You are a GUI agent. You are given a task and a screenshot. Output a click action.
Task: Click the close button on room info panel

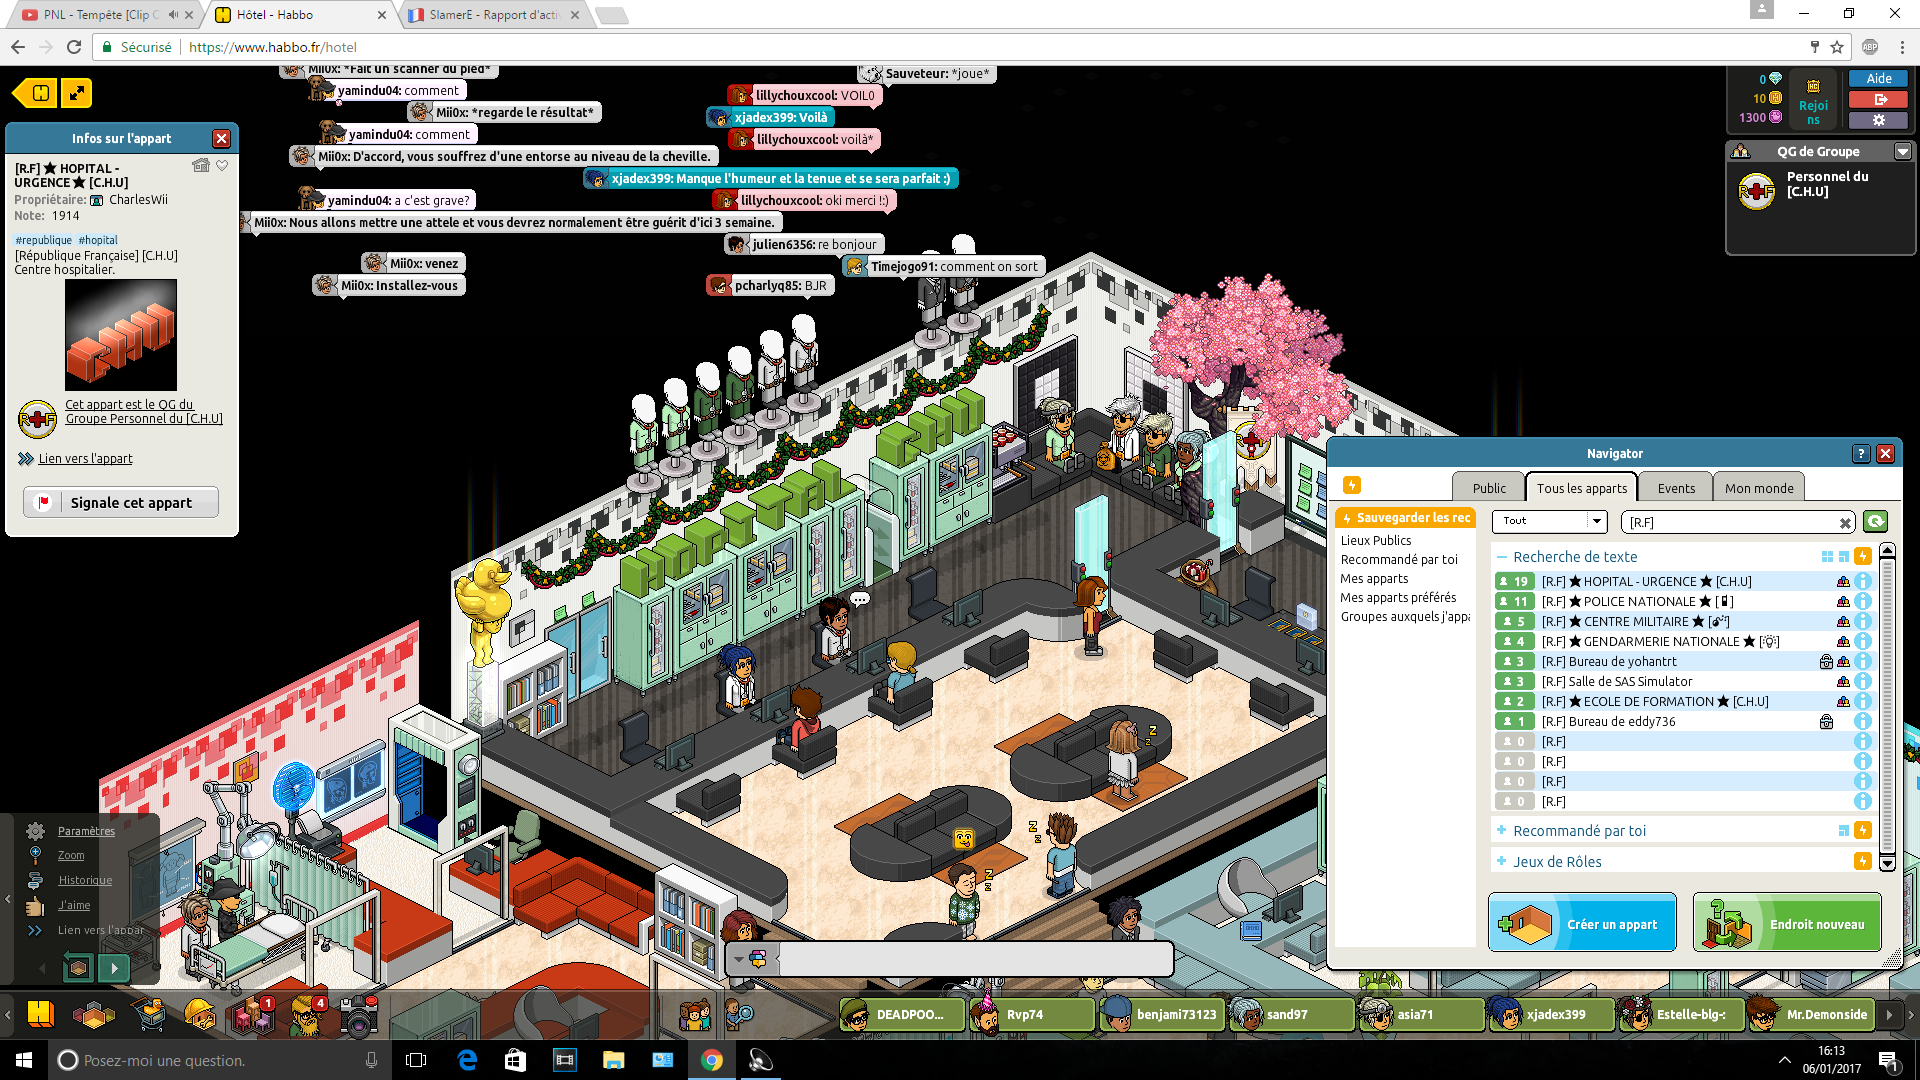tap(222, 137)
